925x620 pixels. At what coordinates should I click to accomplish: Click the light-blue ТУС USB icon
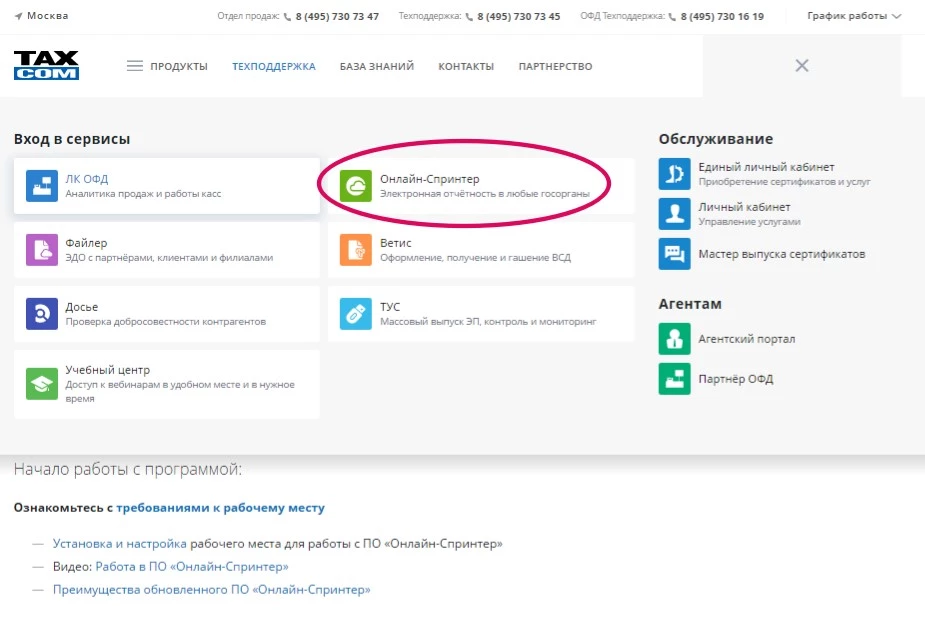pos(356,314)
